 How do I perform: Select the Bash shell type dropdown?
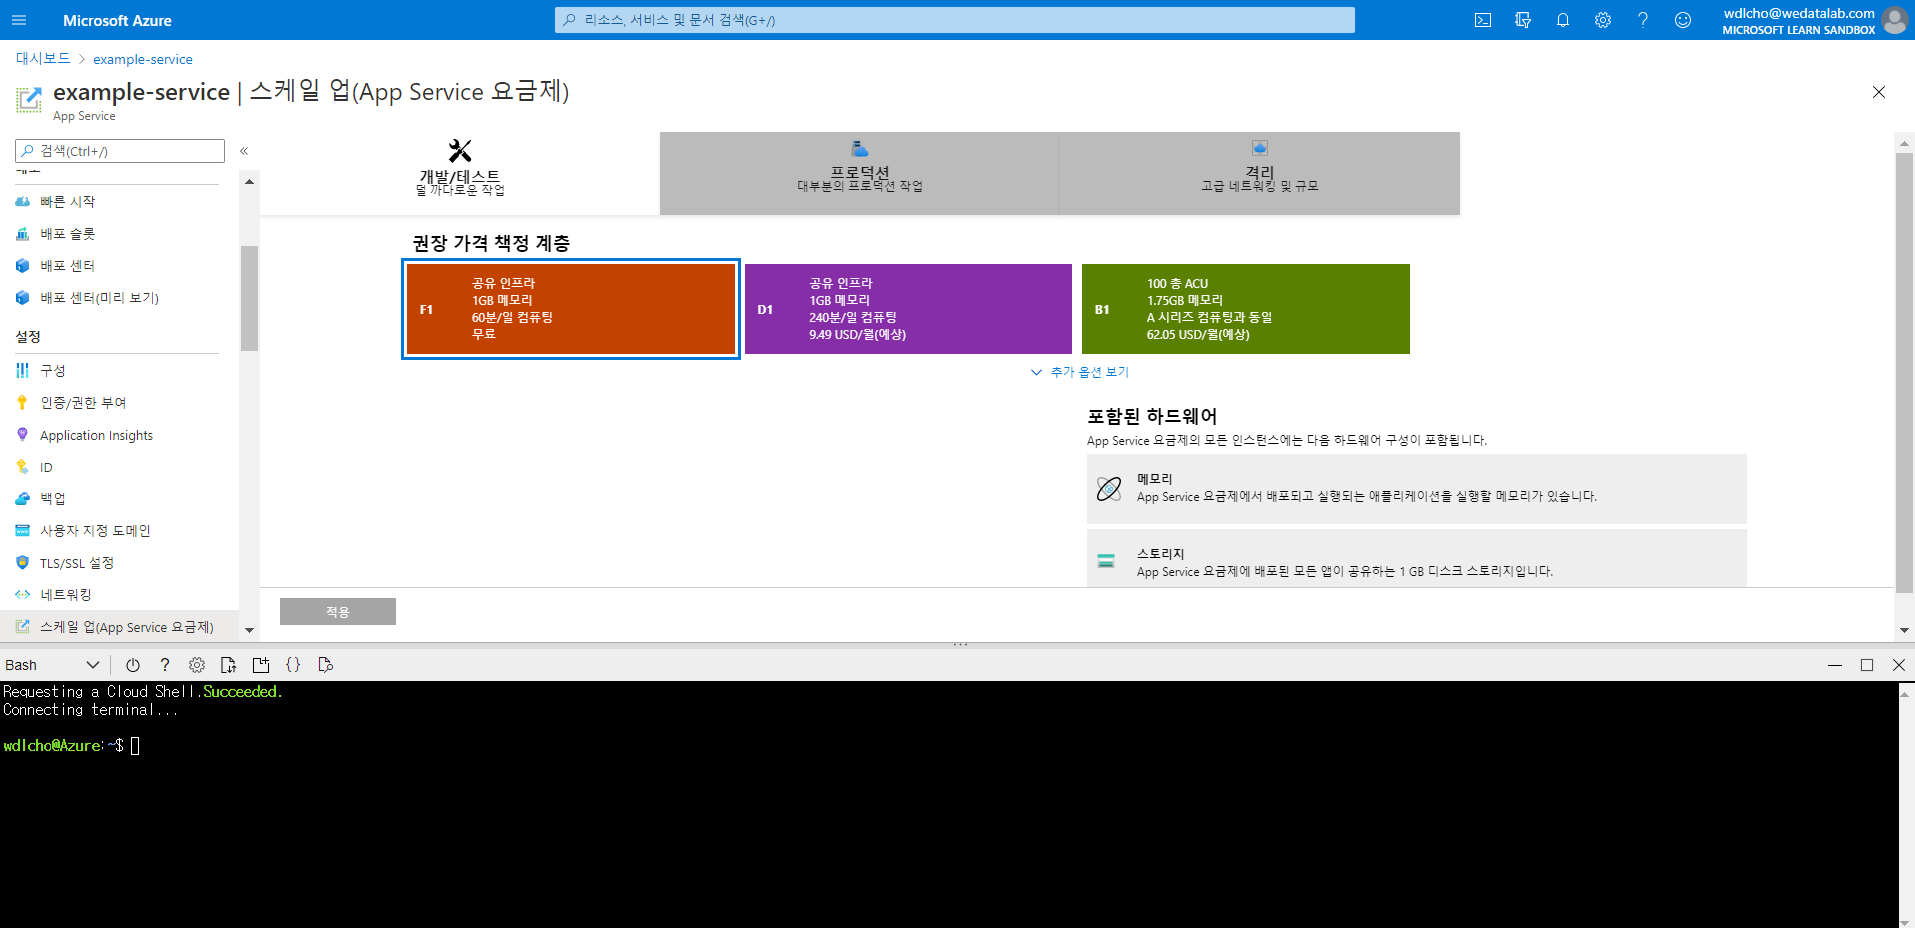(52, 665)
